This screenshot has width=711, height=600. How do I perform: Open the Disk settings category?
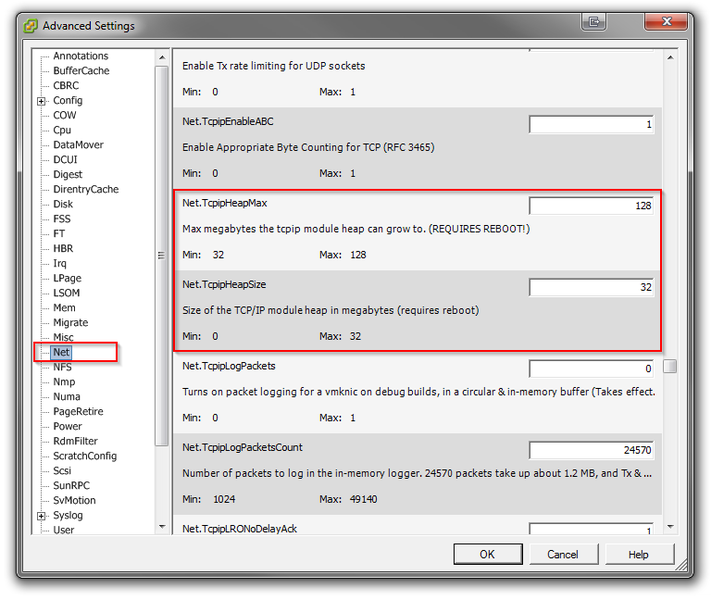(62, 204)
